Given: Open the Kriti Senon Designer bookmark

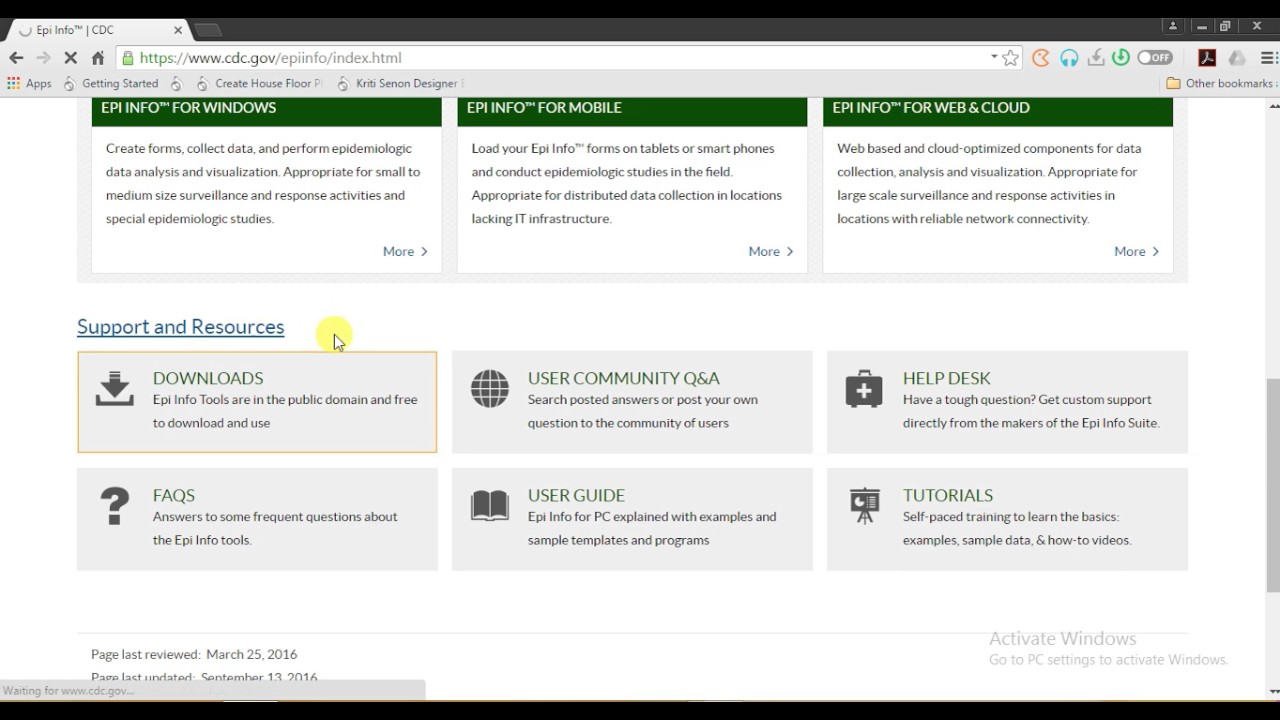Looking at the screenshot, I should click(x=399, y=83).
